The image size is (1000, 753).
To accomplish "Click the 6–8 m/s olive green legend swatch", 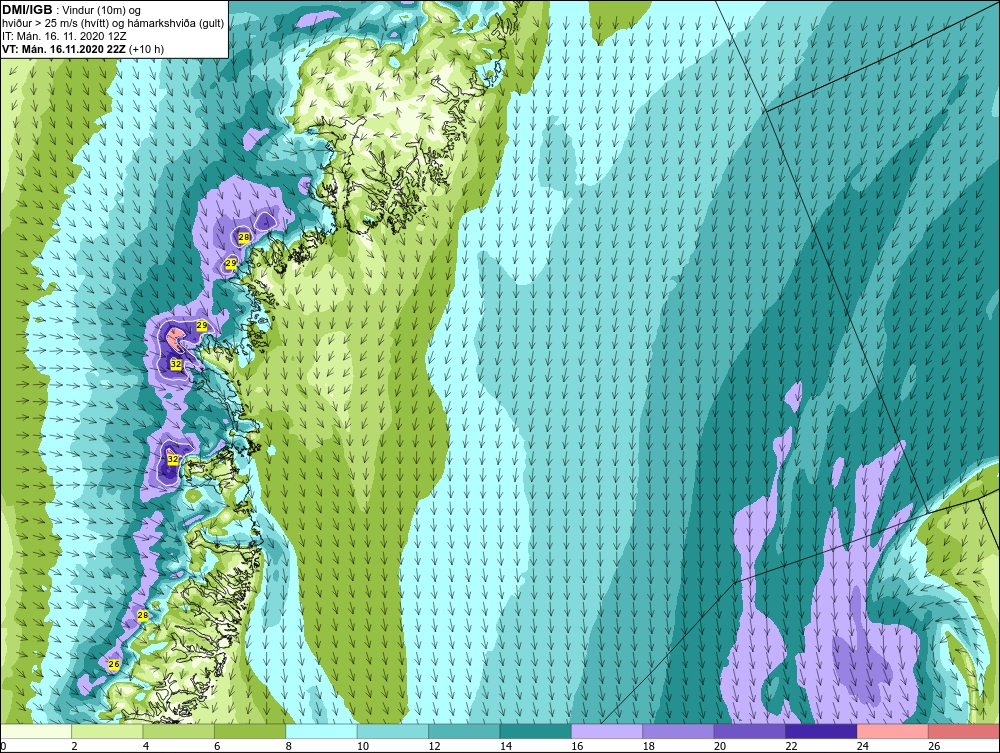I will [x=250, y=731].
